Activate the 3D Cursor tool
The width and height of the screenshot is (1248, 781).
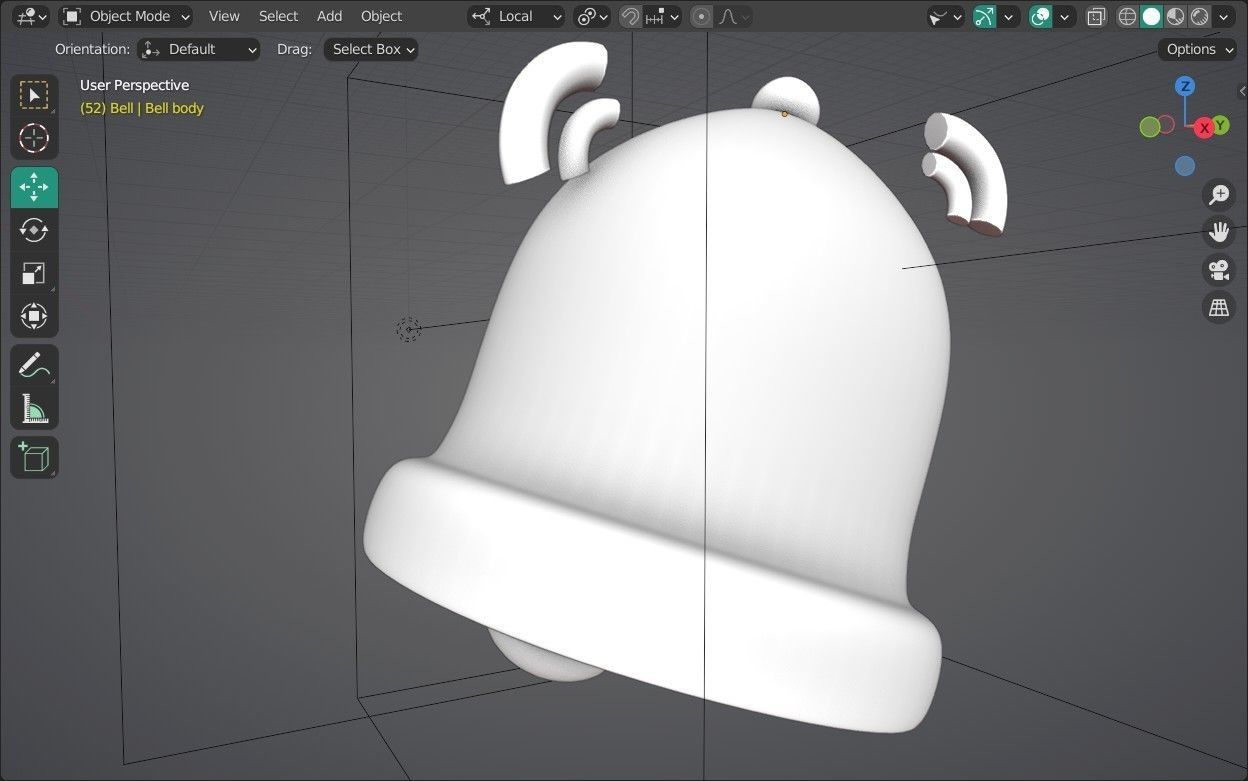click(x=34, y=138)
